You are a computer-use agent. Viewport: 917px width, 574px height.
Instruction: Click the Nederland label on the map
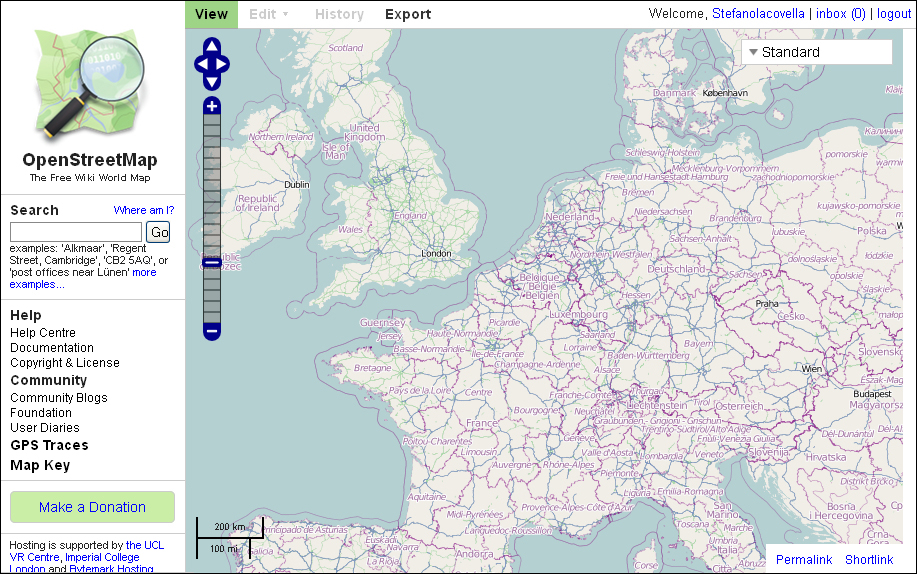click(570, 216)
